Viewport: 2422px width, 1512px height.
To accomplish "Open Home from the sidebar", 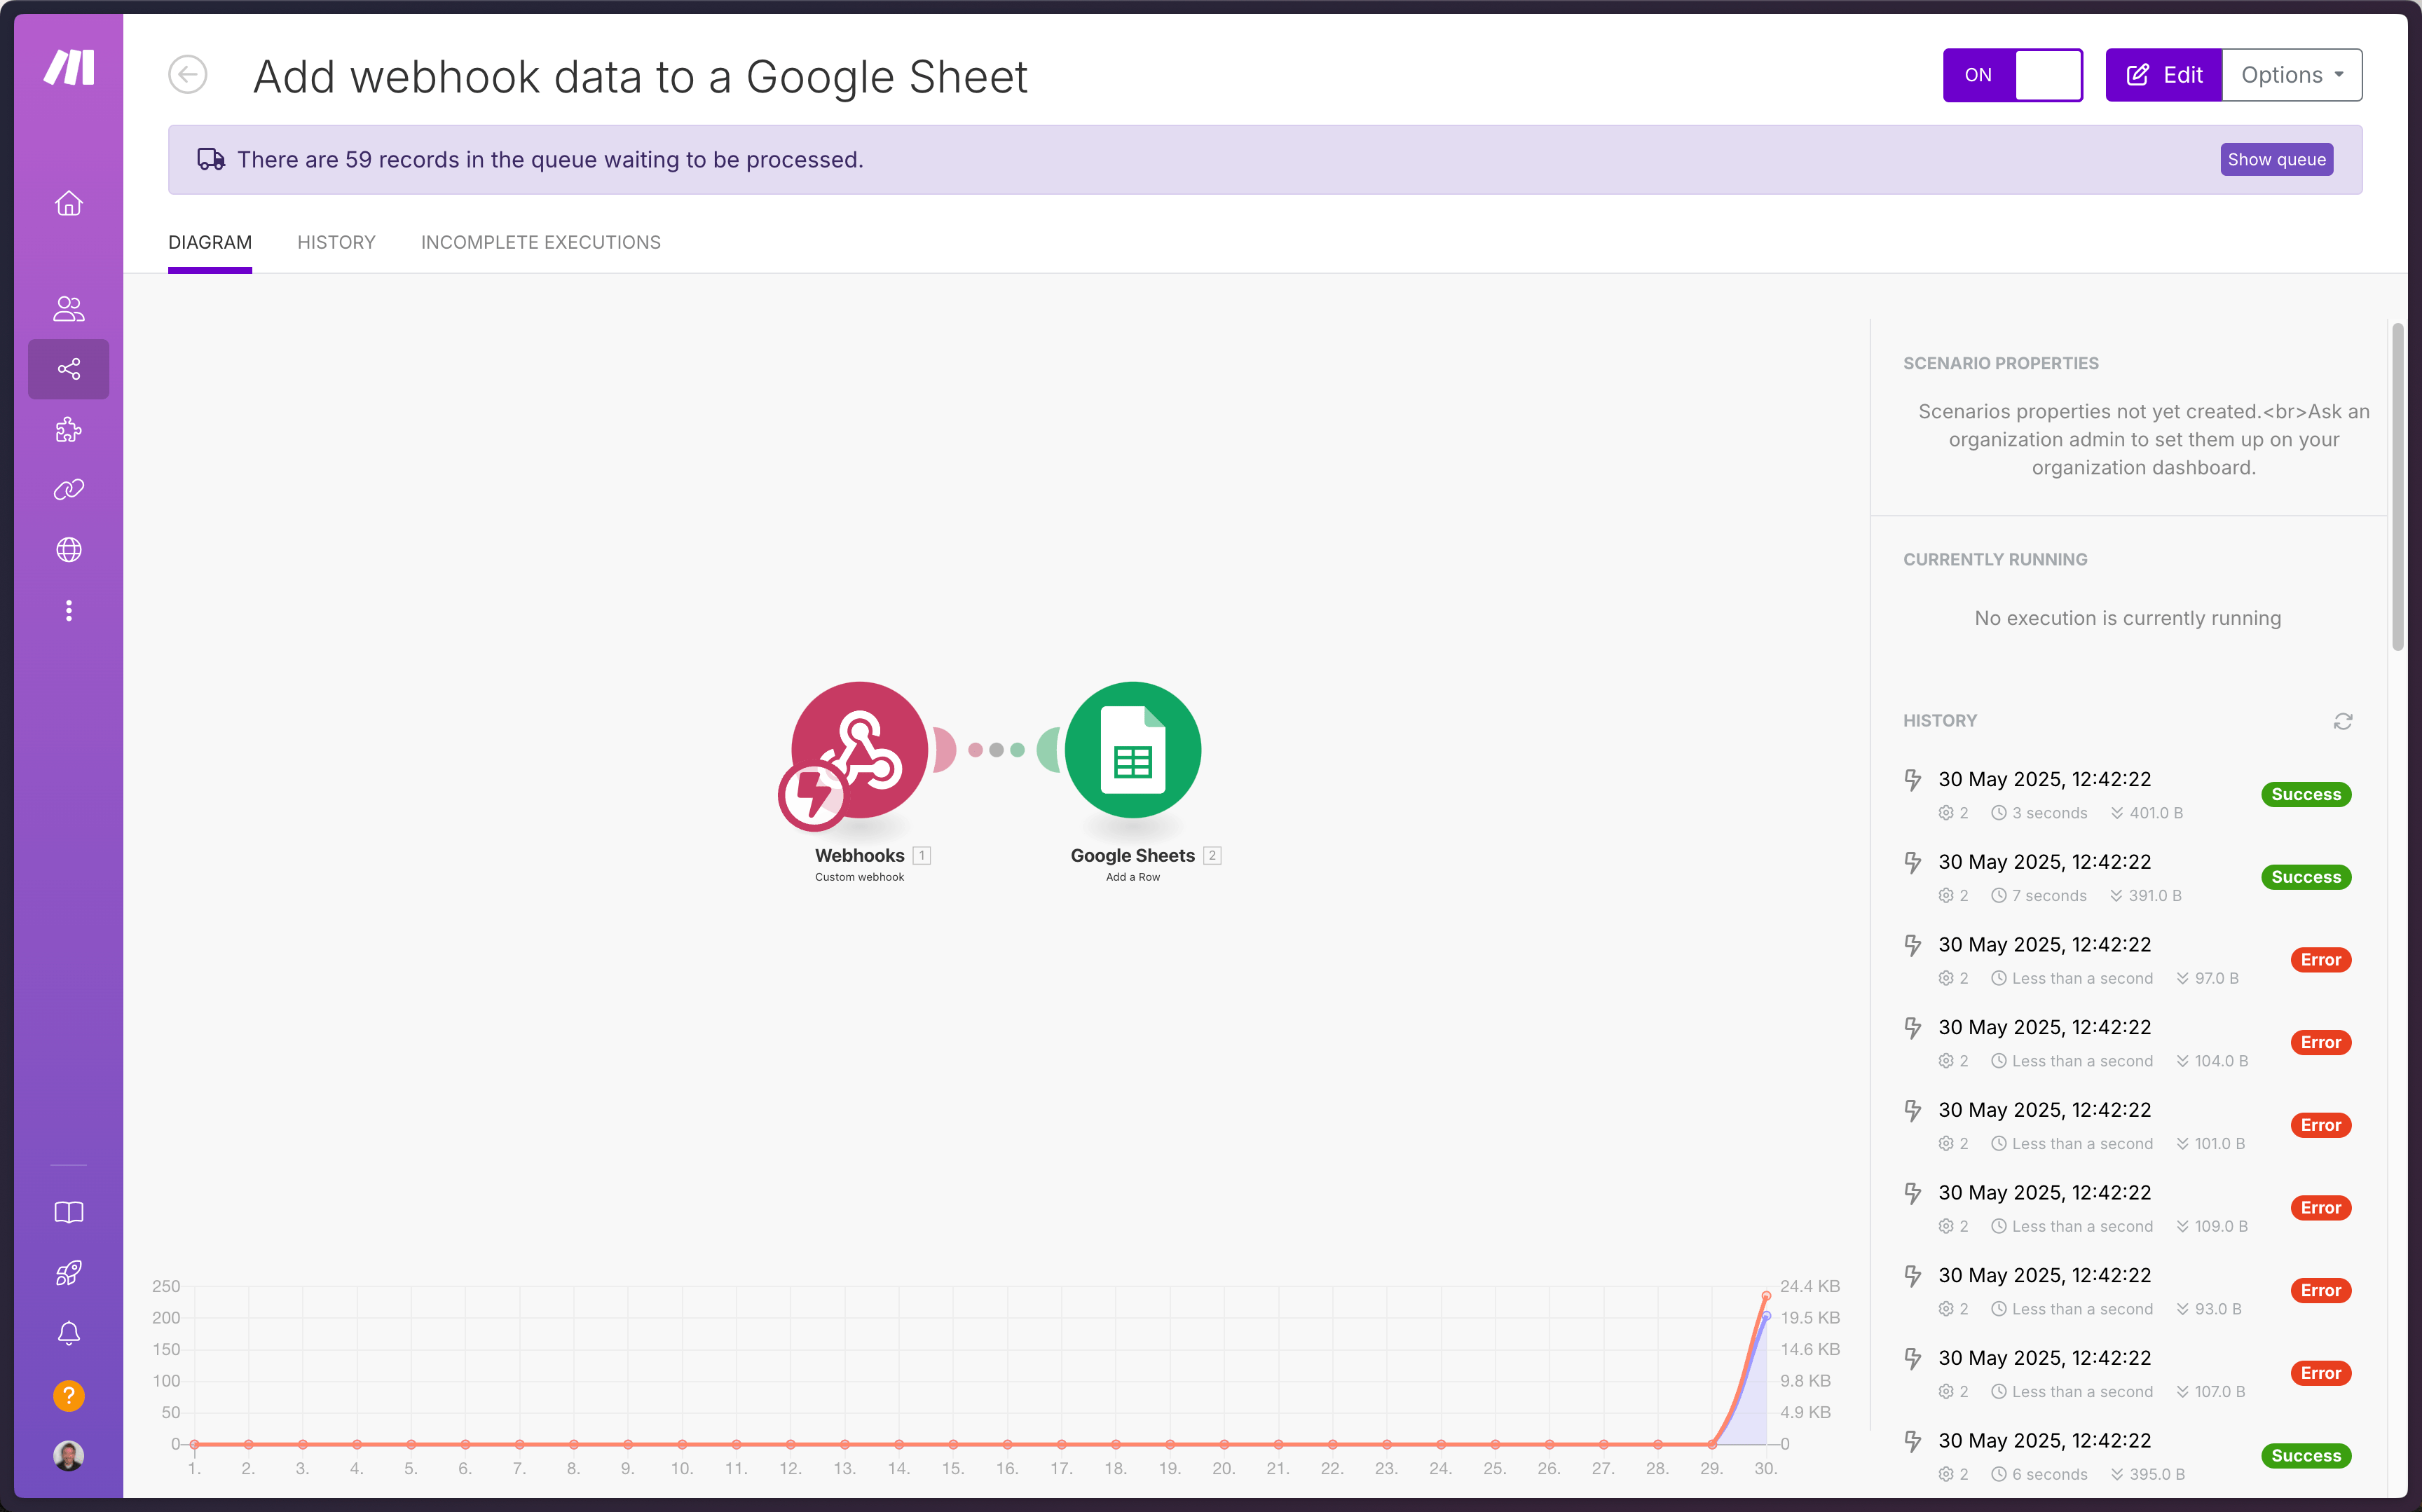I will coord(69,204).
